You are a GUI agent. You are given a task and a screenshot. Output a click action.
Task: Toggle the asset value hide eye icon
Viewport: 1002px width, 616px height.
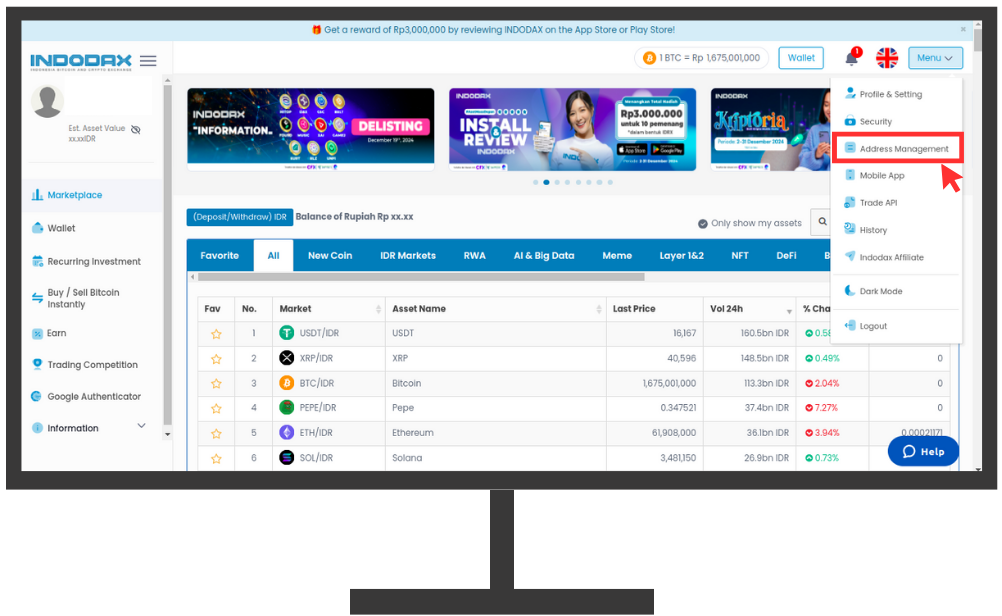pyautogui.click(x=135, y=130)
